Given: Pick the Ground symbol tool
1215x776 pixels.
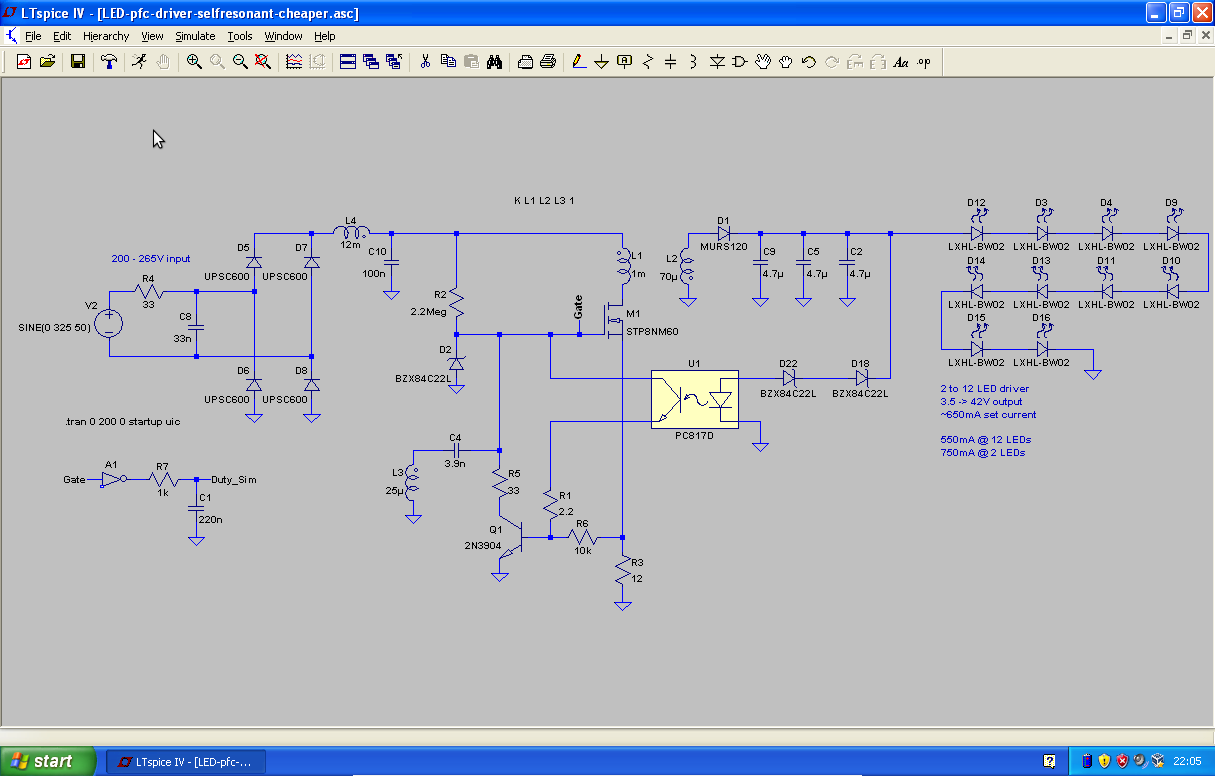Looking at the screenshot, I should click(601, 62).
